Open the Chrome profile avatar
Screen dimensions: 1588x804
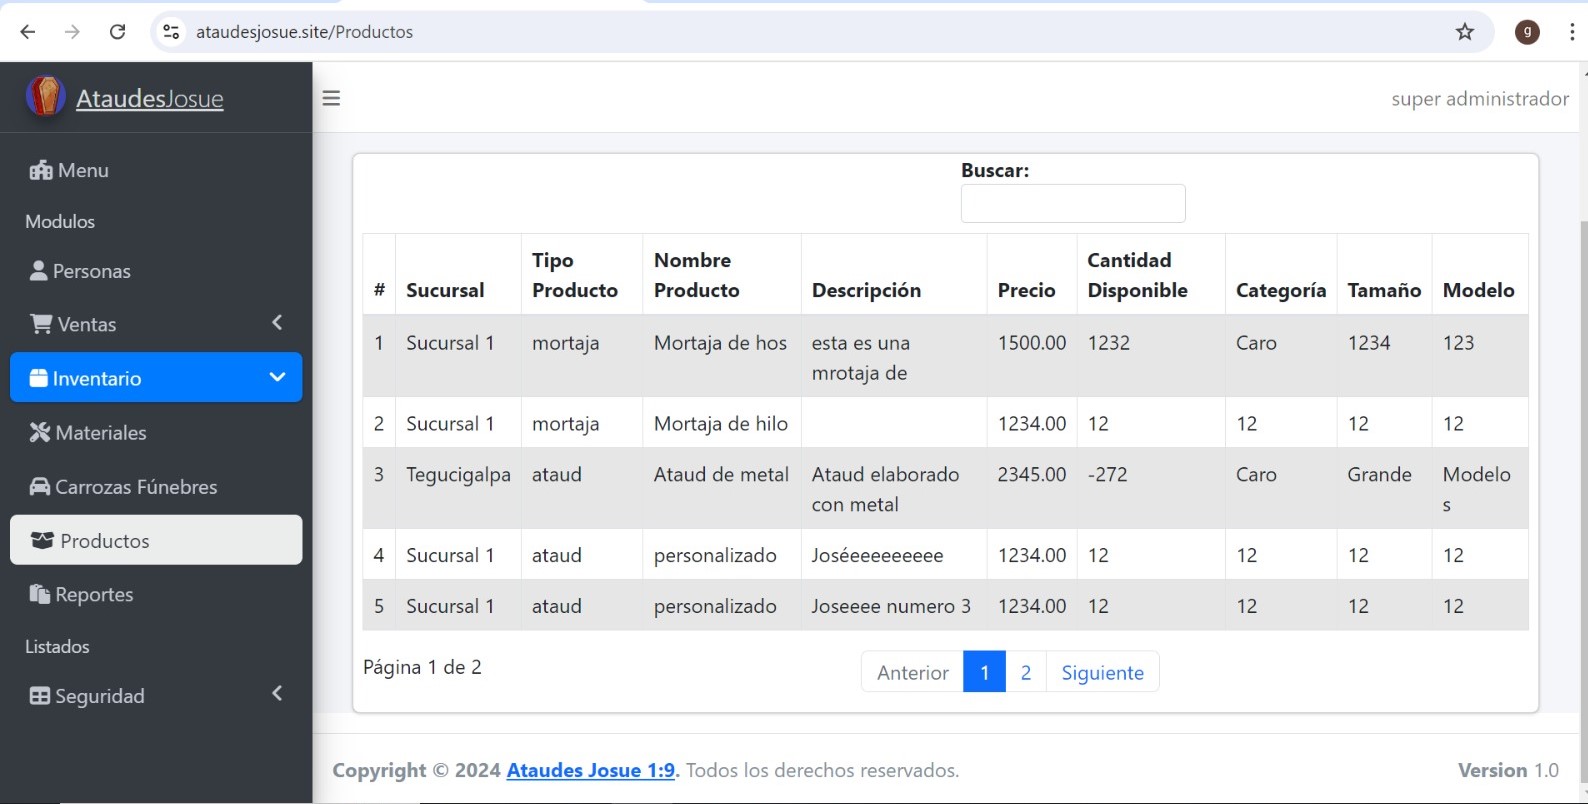(x=1526, y=32)
